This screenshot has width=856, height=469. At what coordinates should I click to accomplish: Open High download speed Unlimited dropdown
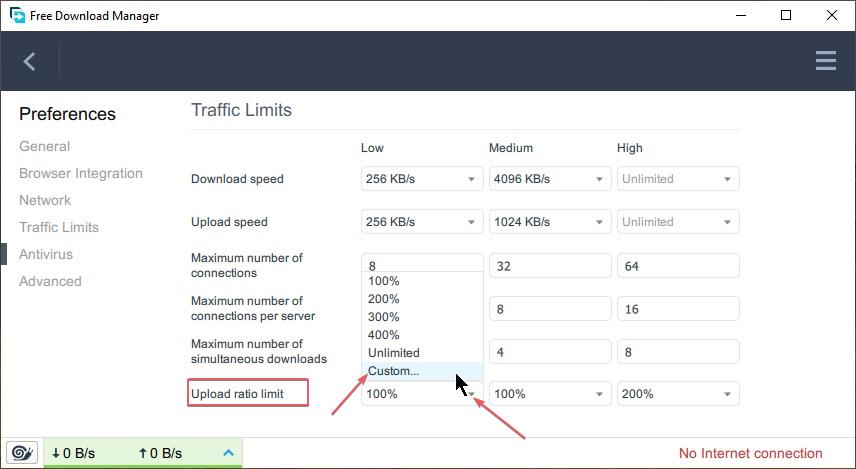678,179
